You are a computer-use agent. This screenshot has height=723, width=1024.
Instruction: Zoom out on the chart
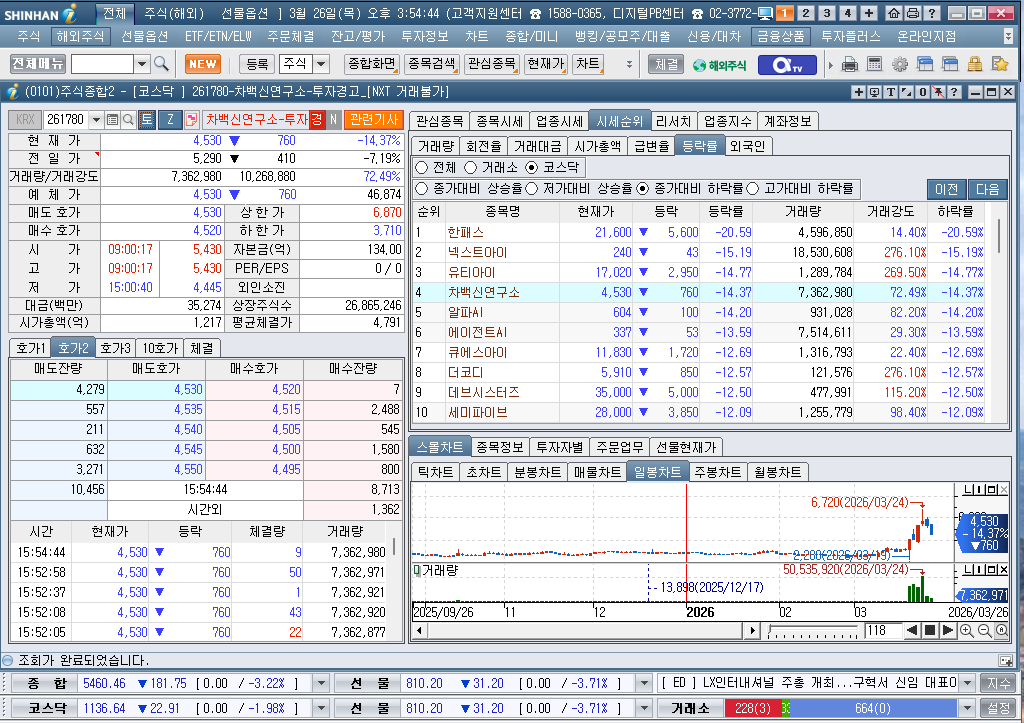coord(984,631)
